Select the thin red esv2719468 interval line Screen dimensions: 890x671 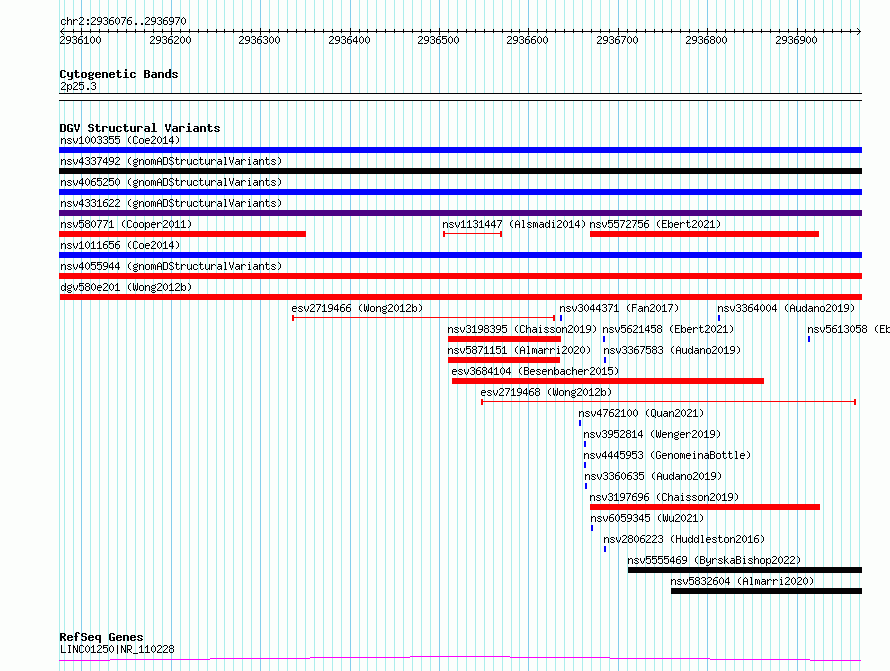669,402
